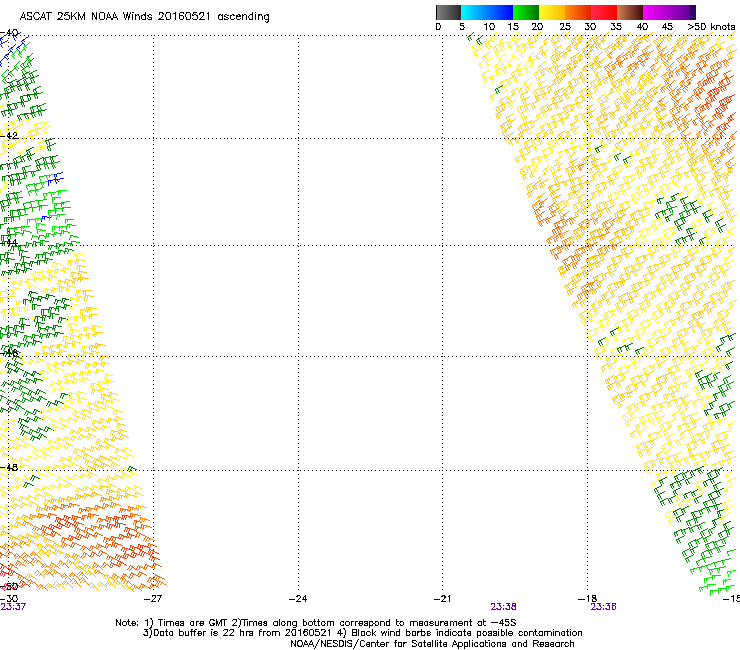Click the latitude label '-46'

point(9,353)
